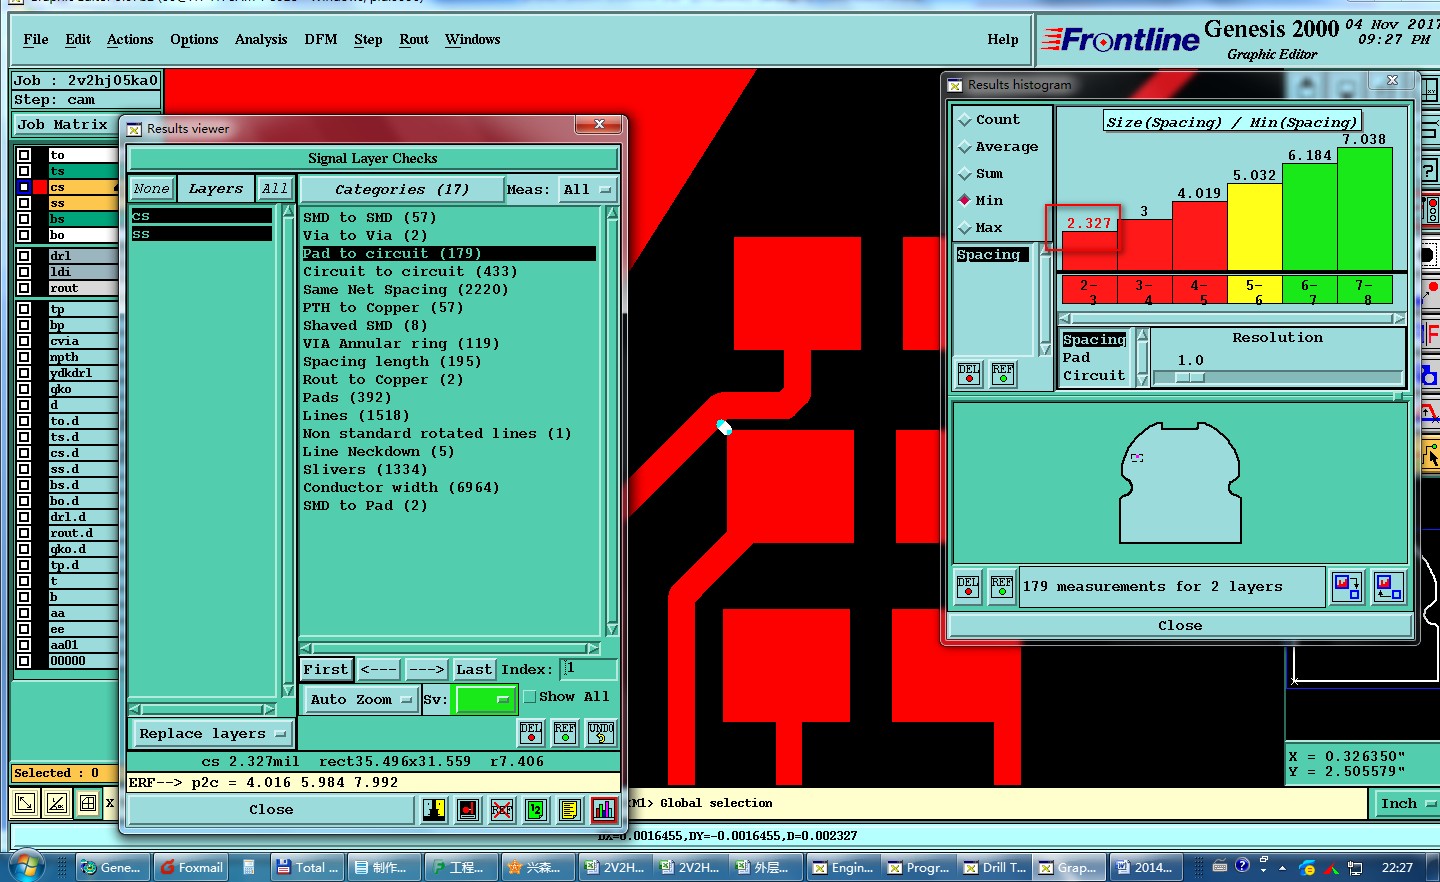The image size is (1440, 882).
Task: Open the Auto Zoom dropdown
Action: pyautogui.click(x=361, y=699)
